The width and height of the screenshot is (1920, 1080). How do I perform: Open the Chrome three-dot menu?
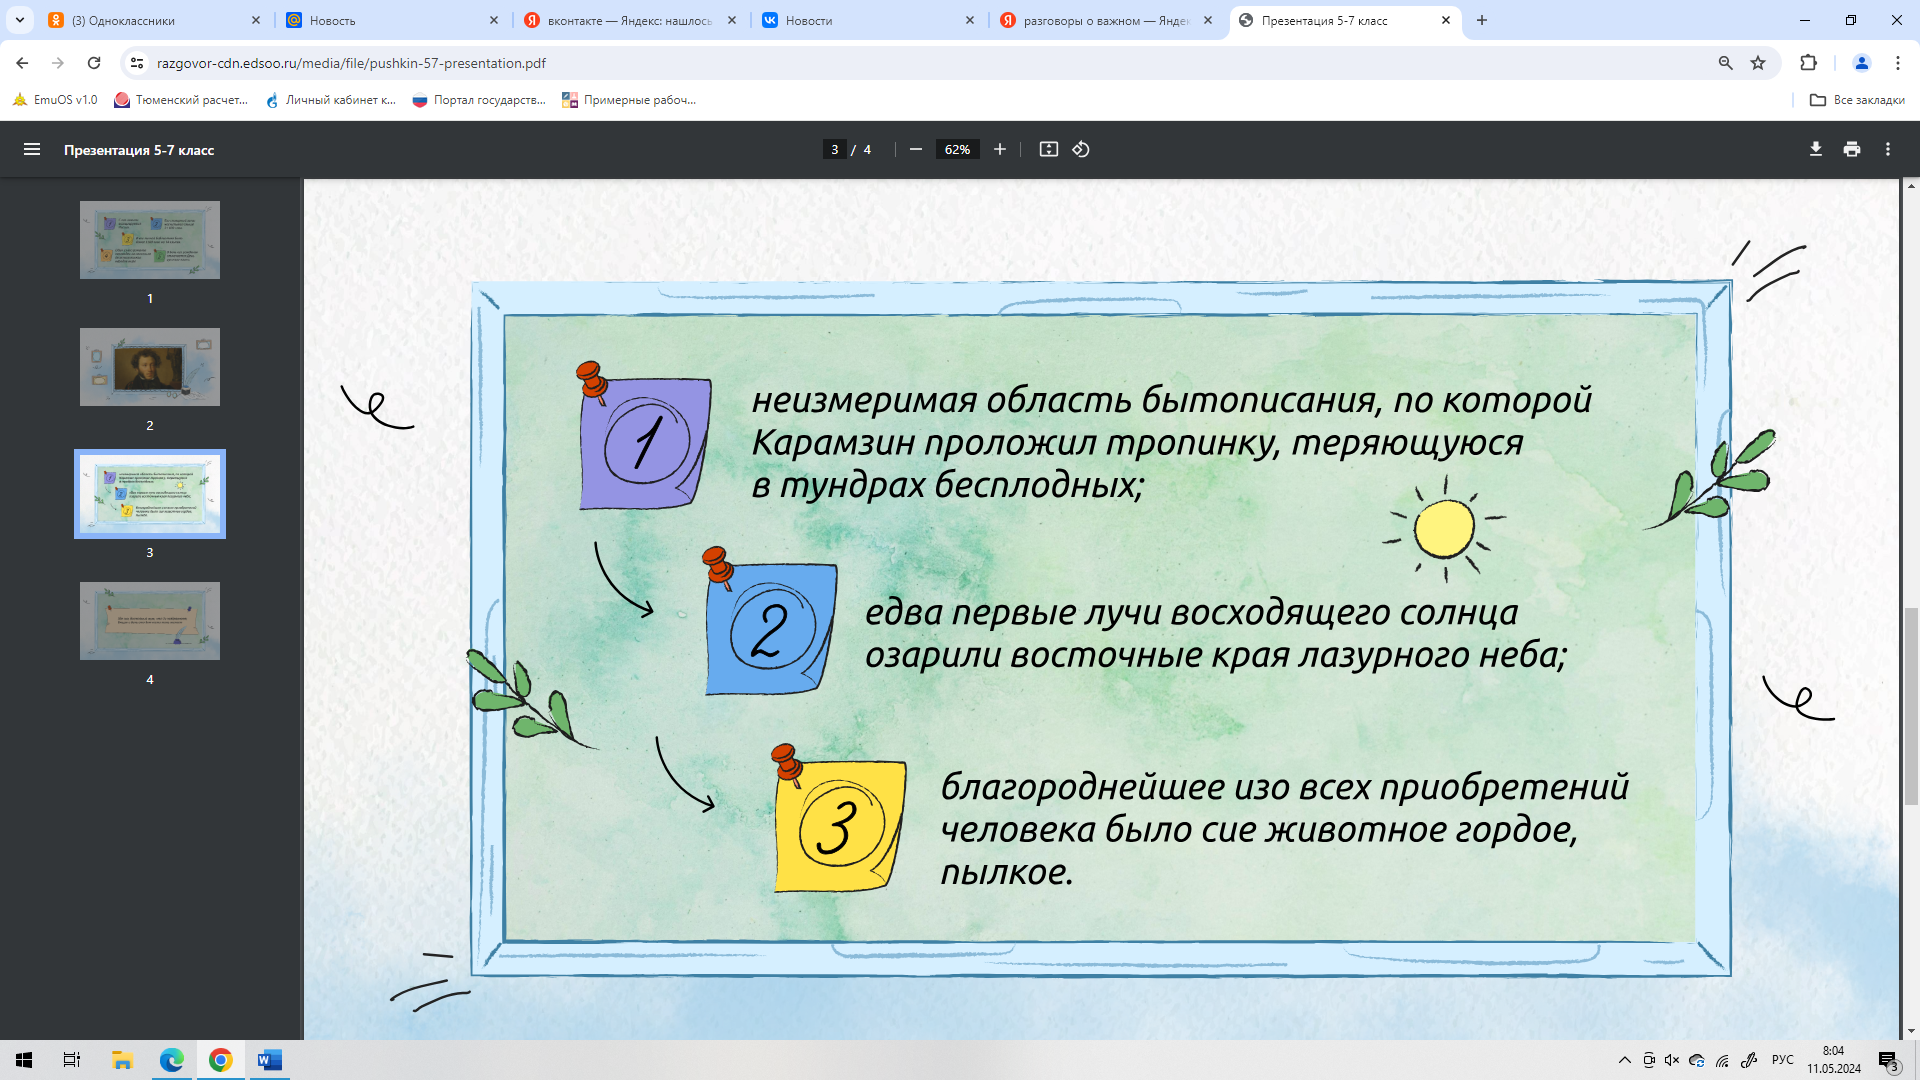click(x=1897, y=63)
